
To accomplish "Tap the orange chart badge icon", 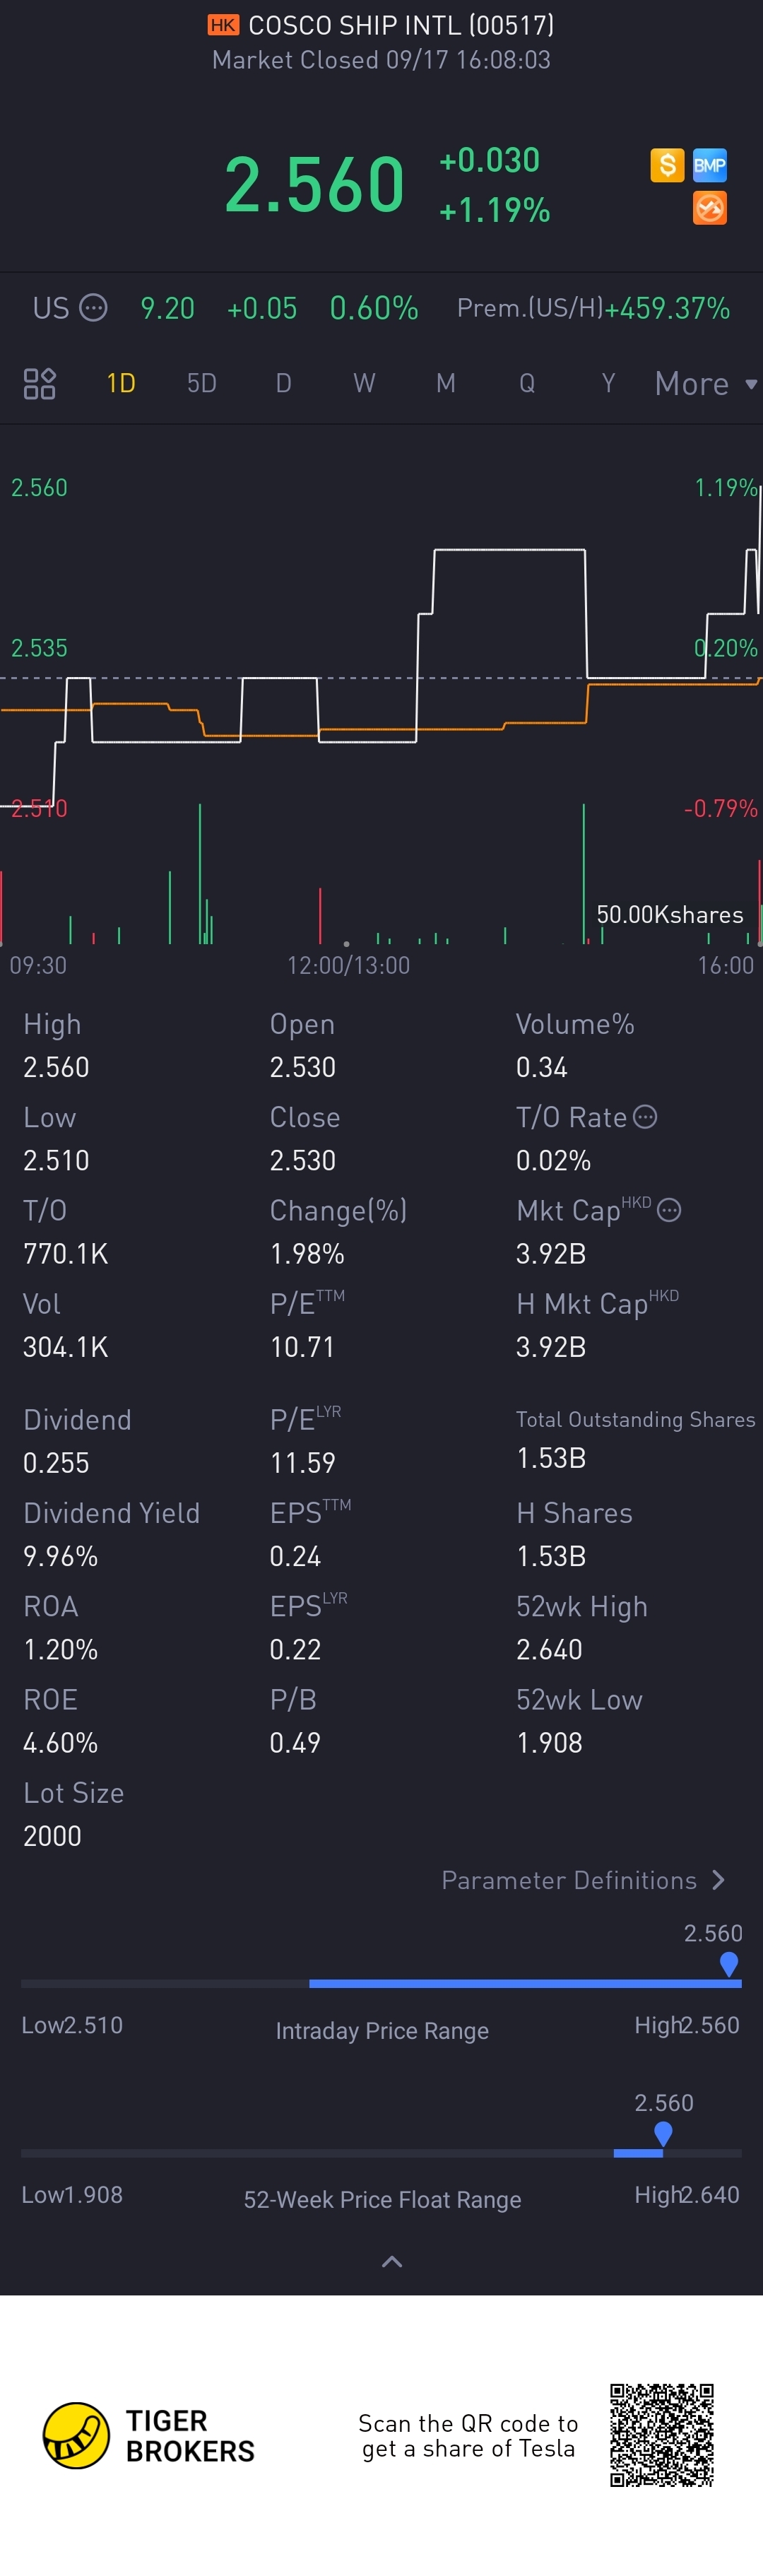I will pos(709,208).
